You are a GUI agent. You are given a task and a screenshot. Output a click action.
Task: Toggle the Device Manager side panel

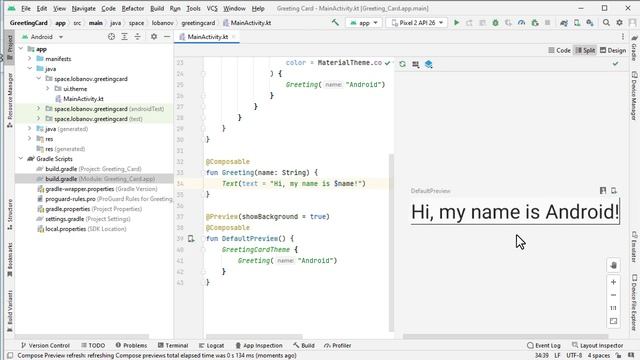[634, 95]
